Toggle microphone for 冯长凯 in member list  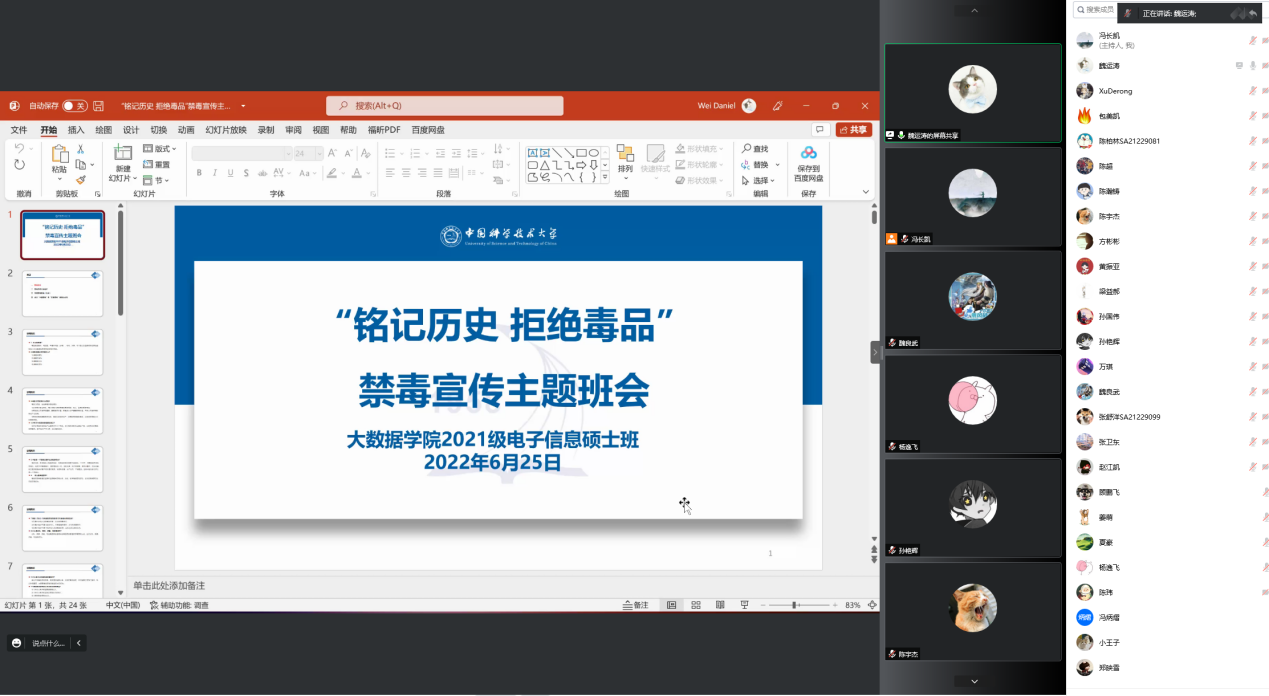[x=1252, y=40]
